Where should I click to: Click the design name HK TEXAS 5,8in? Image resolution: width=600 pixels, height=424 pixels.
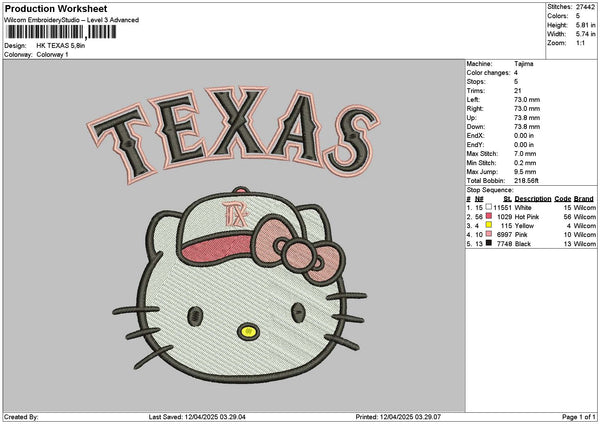[62, 46]
